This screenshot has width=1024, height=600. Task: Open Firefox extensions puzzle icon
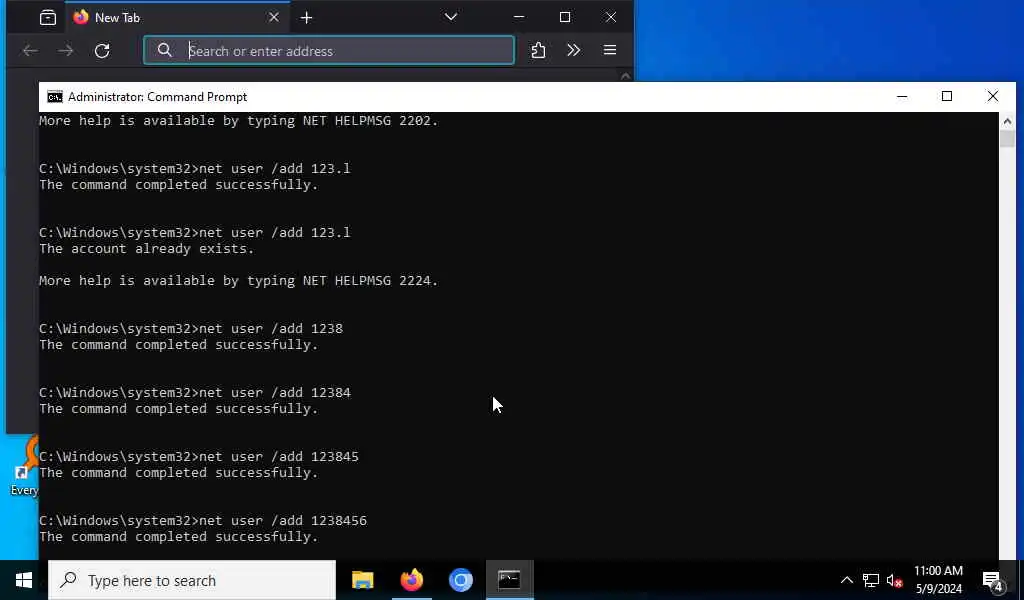(538, 50)
